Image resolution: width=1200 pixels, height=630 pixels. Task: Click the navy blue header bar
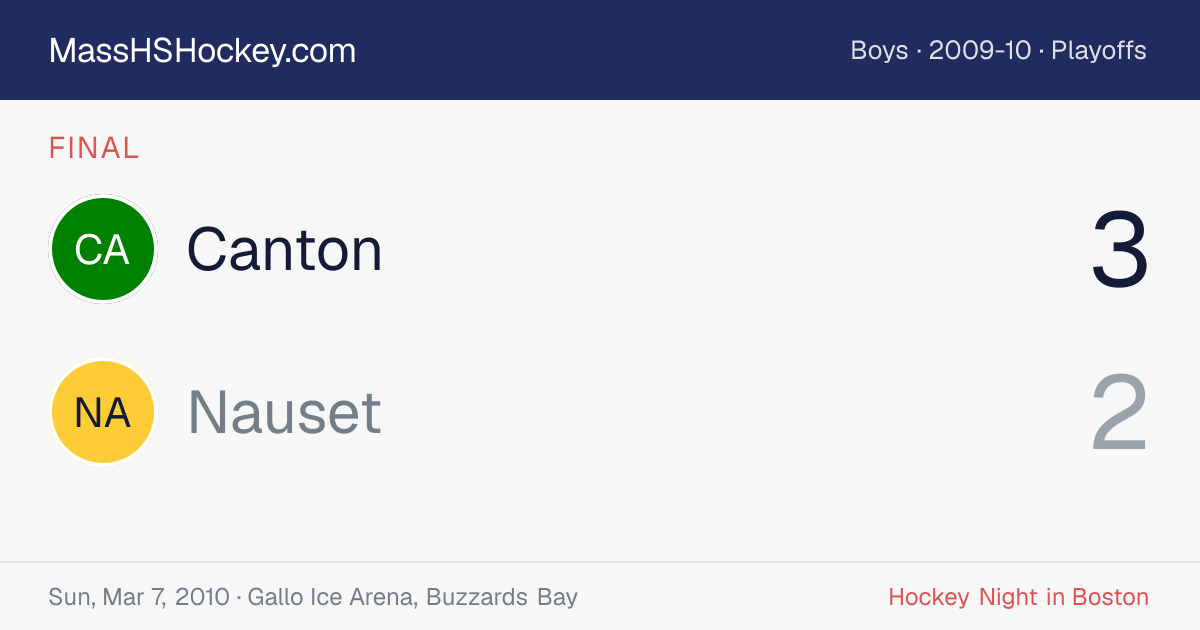600,50
